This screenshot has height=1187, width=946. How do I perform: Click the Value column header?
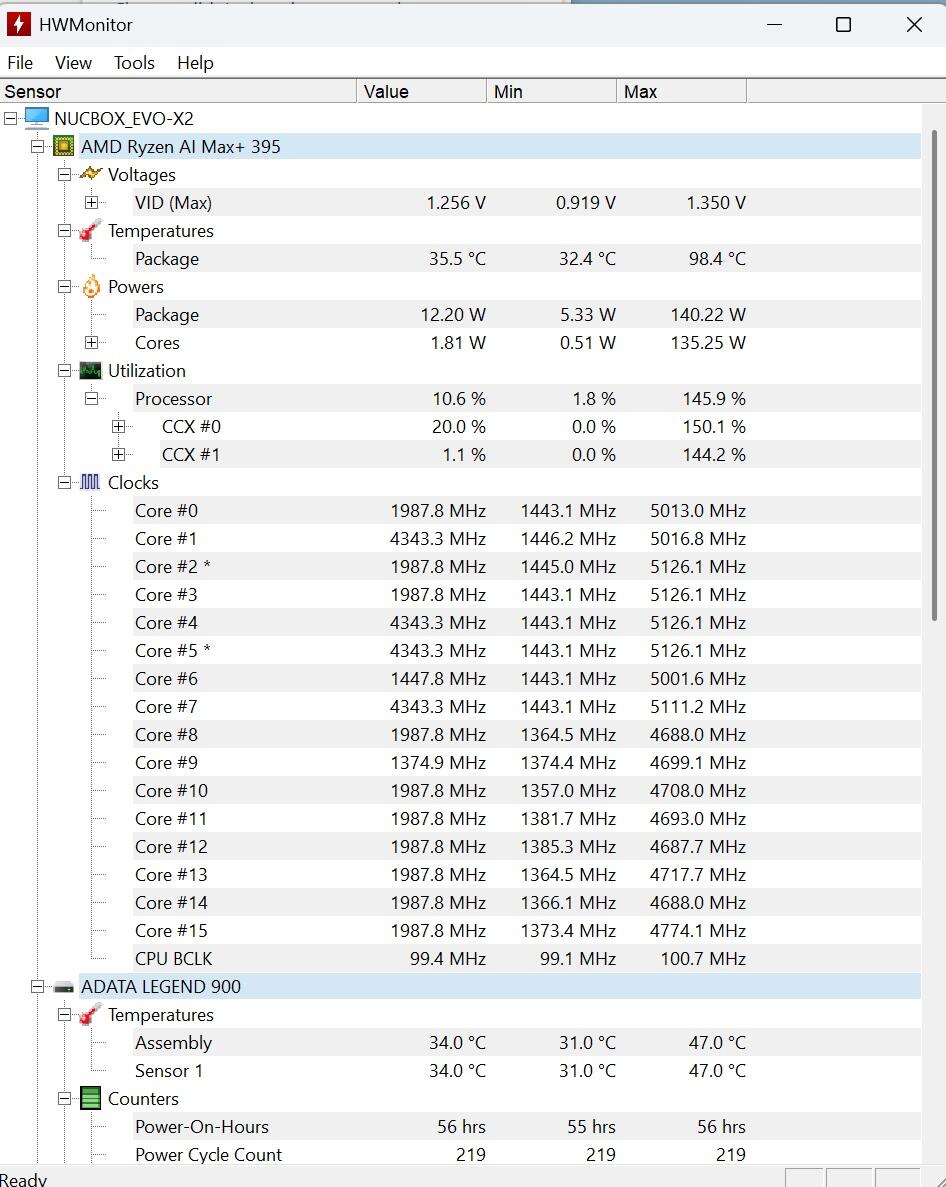(422, 92)
